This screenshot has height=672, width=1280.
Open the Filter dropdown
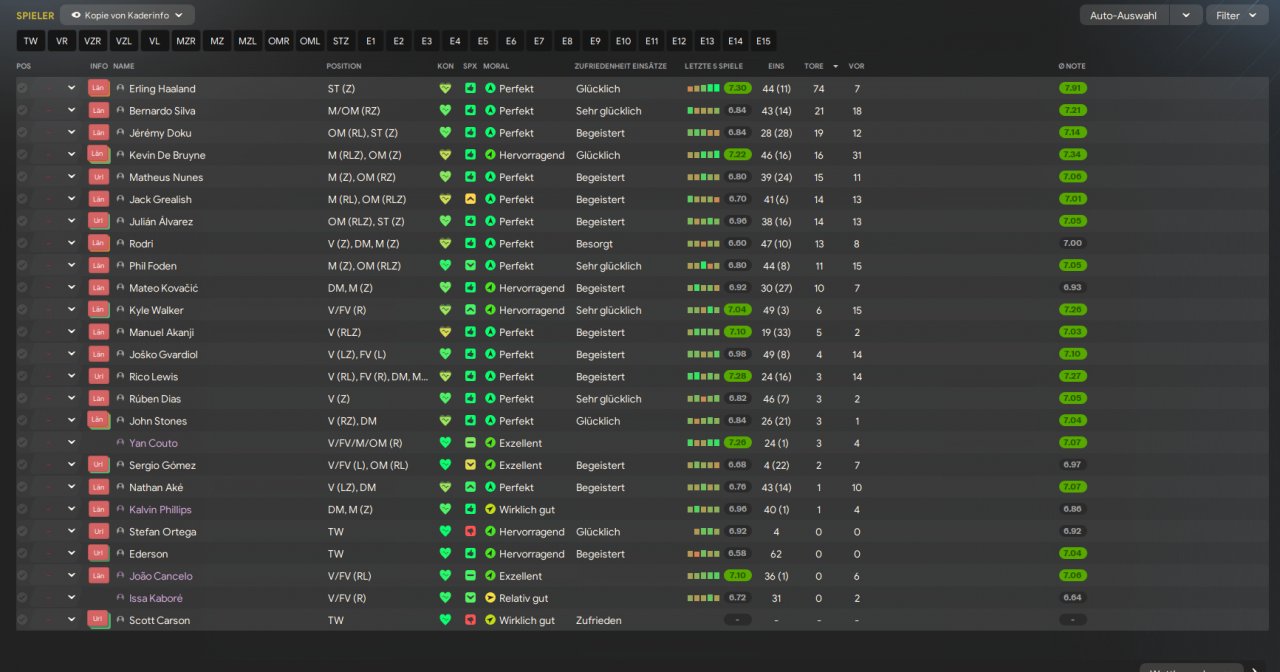pos(1237,15)
